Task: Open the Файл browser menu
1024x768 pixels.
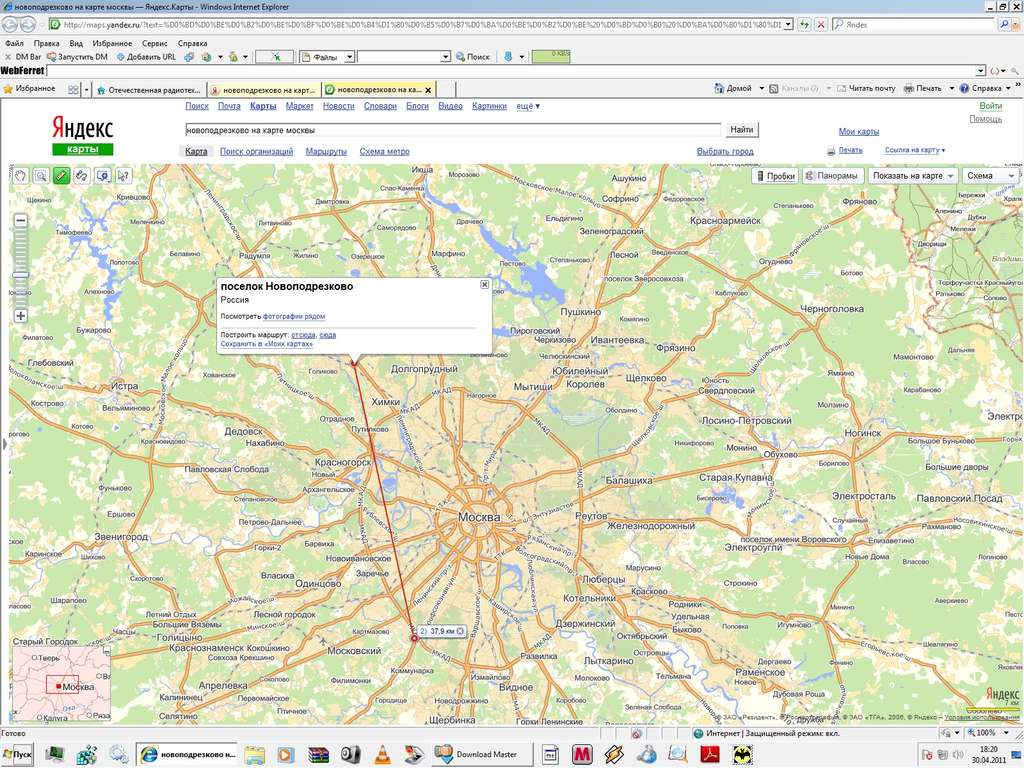Action: click(14, 43)
